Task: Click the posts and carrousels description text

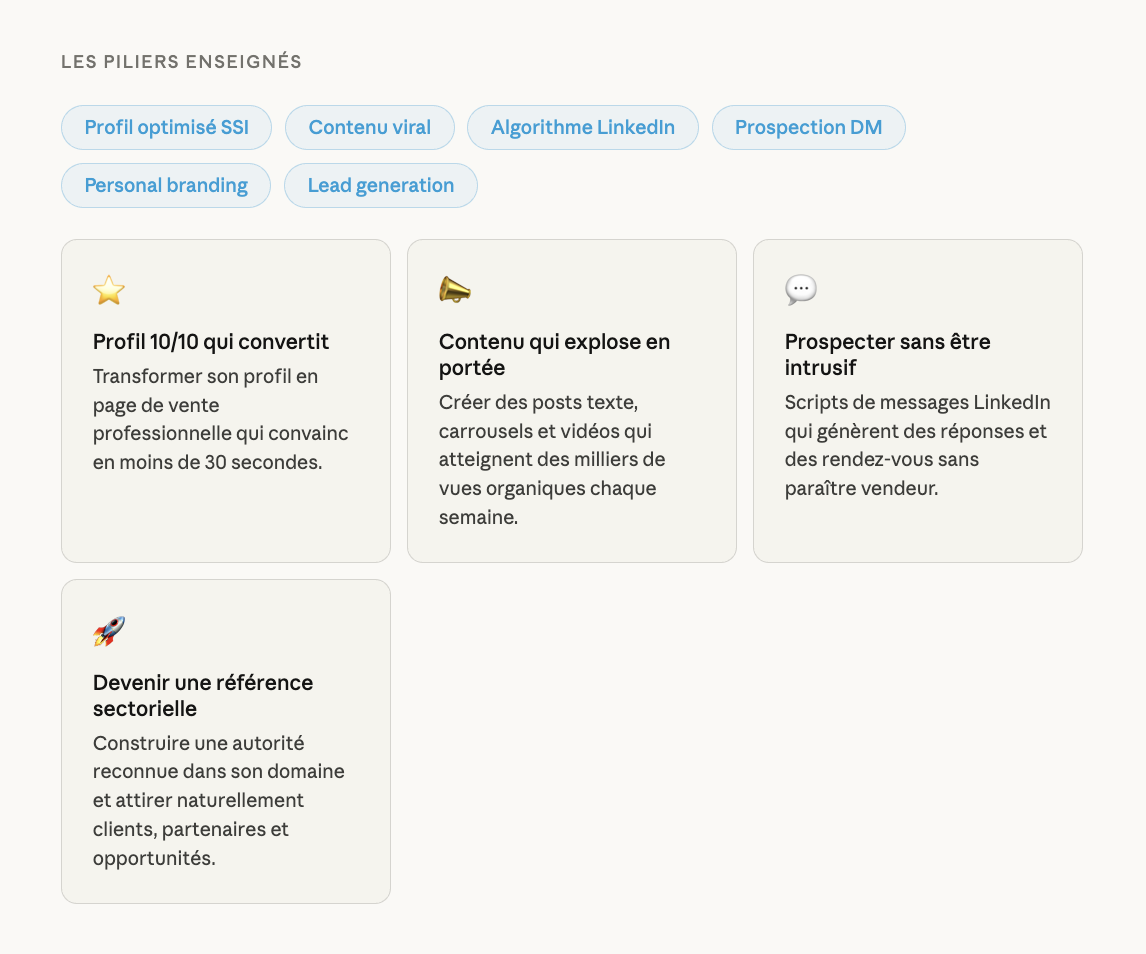Action: (552, 460)
